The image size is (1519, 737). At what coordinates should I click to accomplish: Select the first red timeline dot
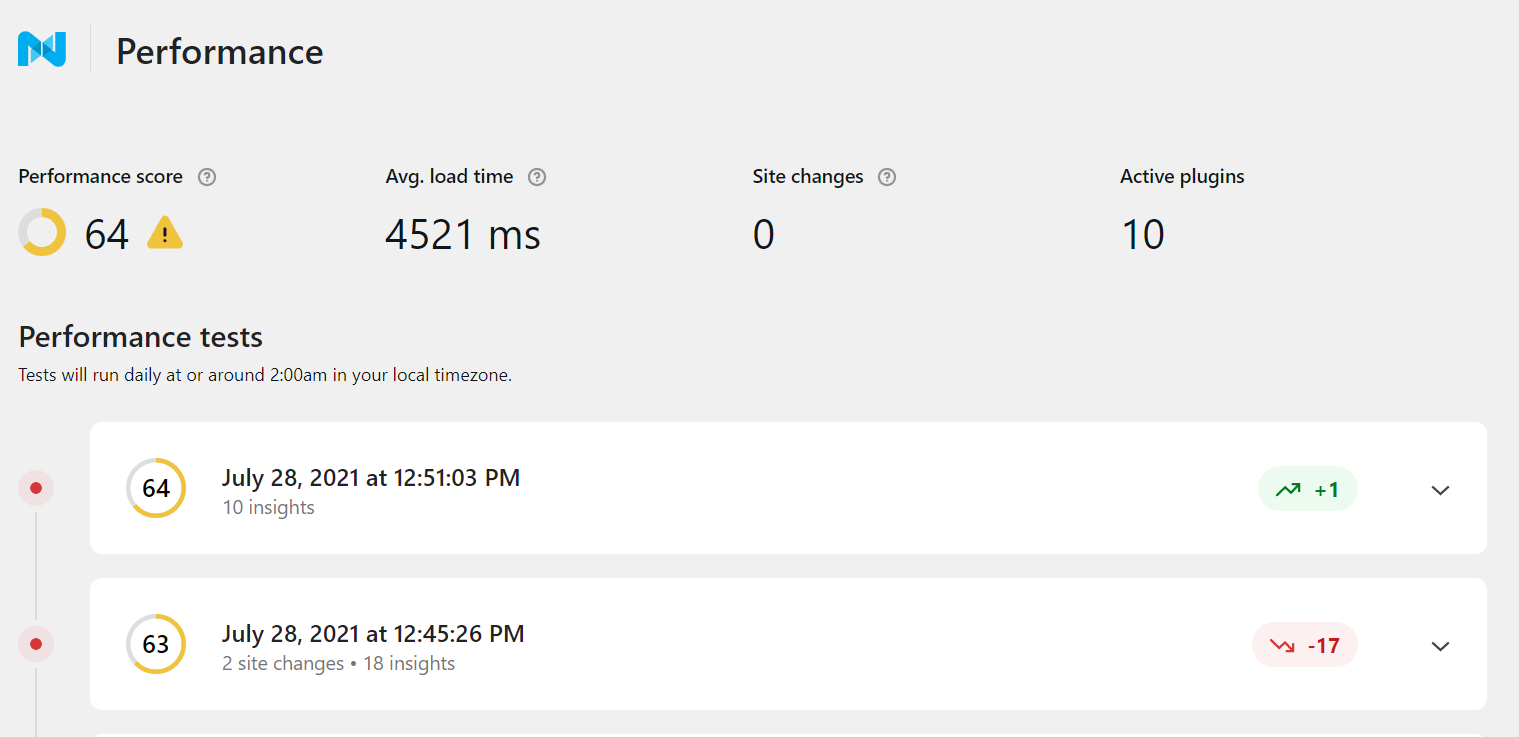click(x=36, y=488)
